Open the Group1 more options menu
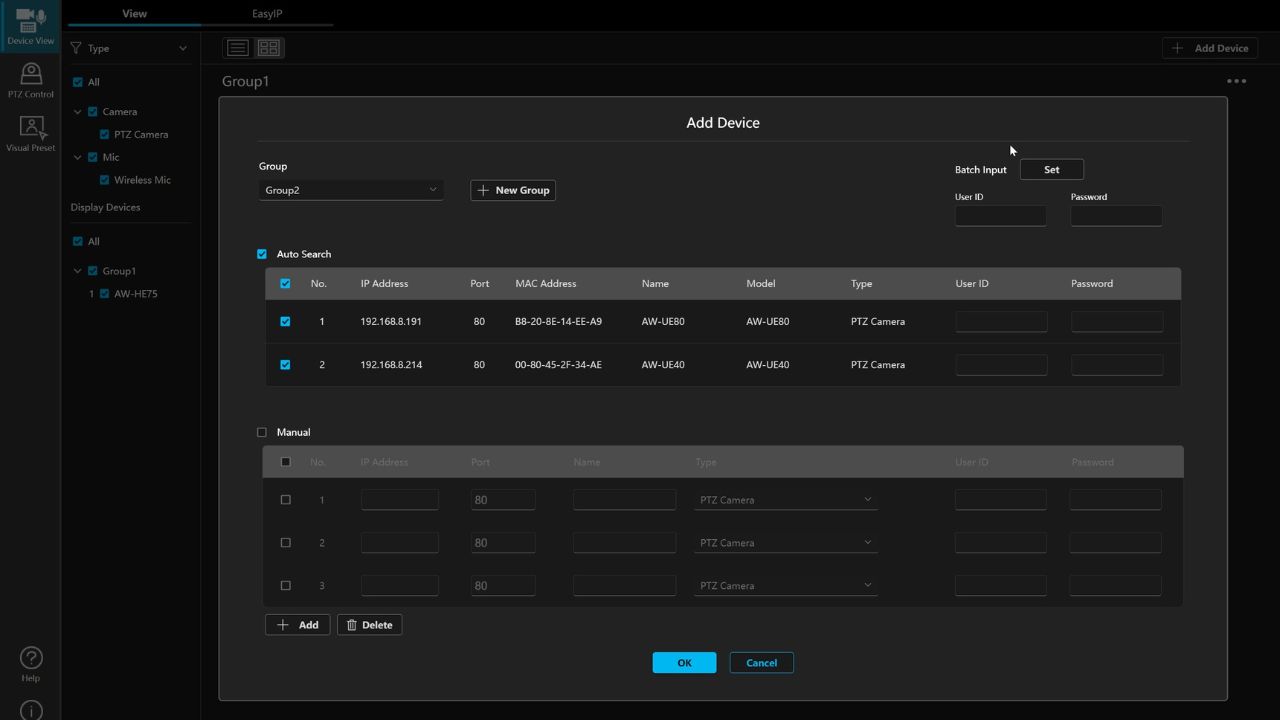 point(1237,81)
